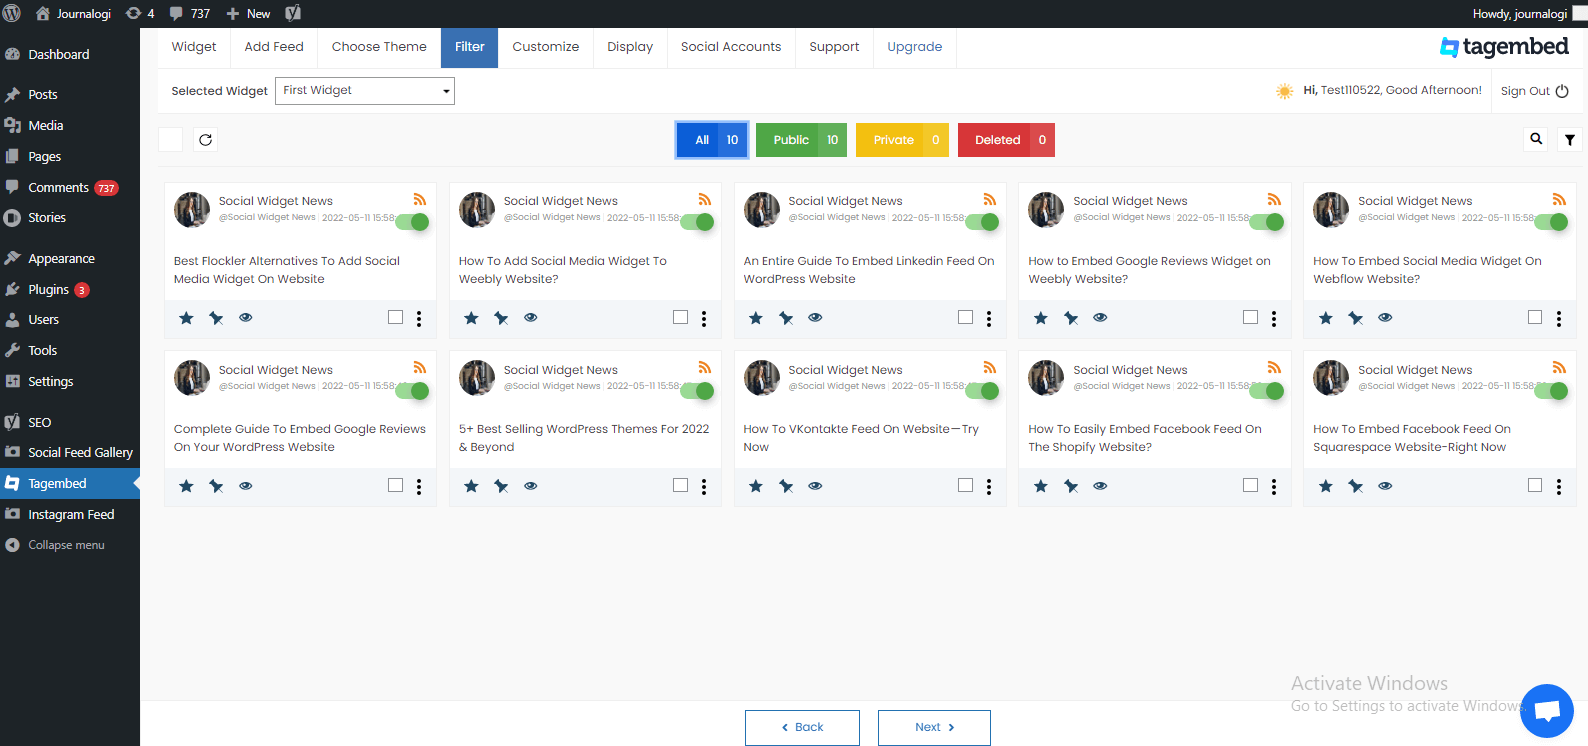The height and width of the screenshot is (746, 1588).
Task: Filter posts by the blue All button
Action: click(x=712, y=140)
